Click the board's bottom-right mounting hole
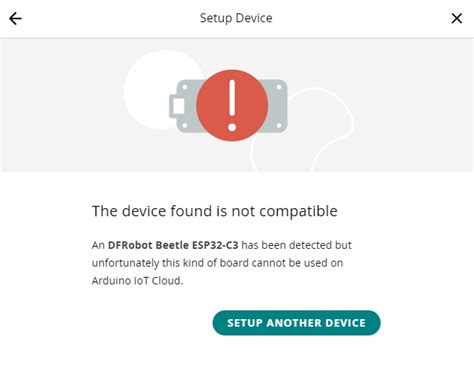474x374 pixels. point(279,126)
